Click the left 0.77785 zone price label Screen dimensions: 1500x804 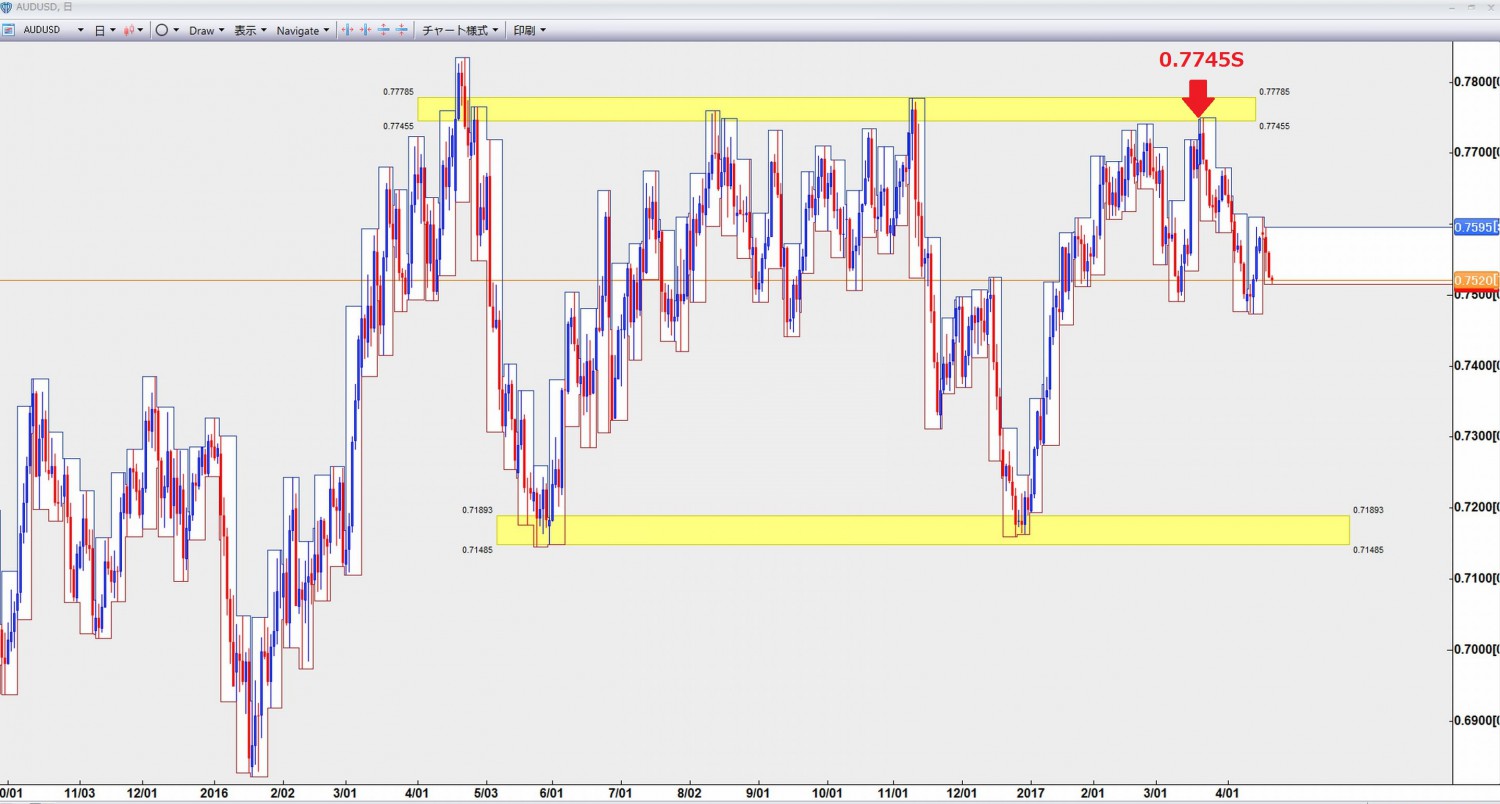click(396, 92)
